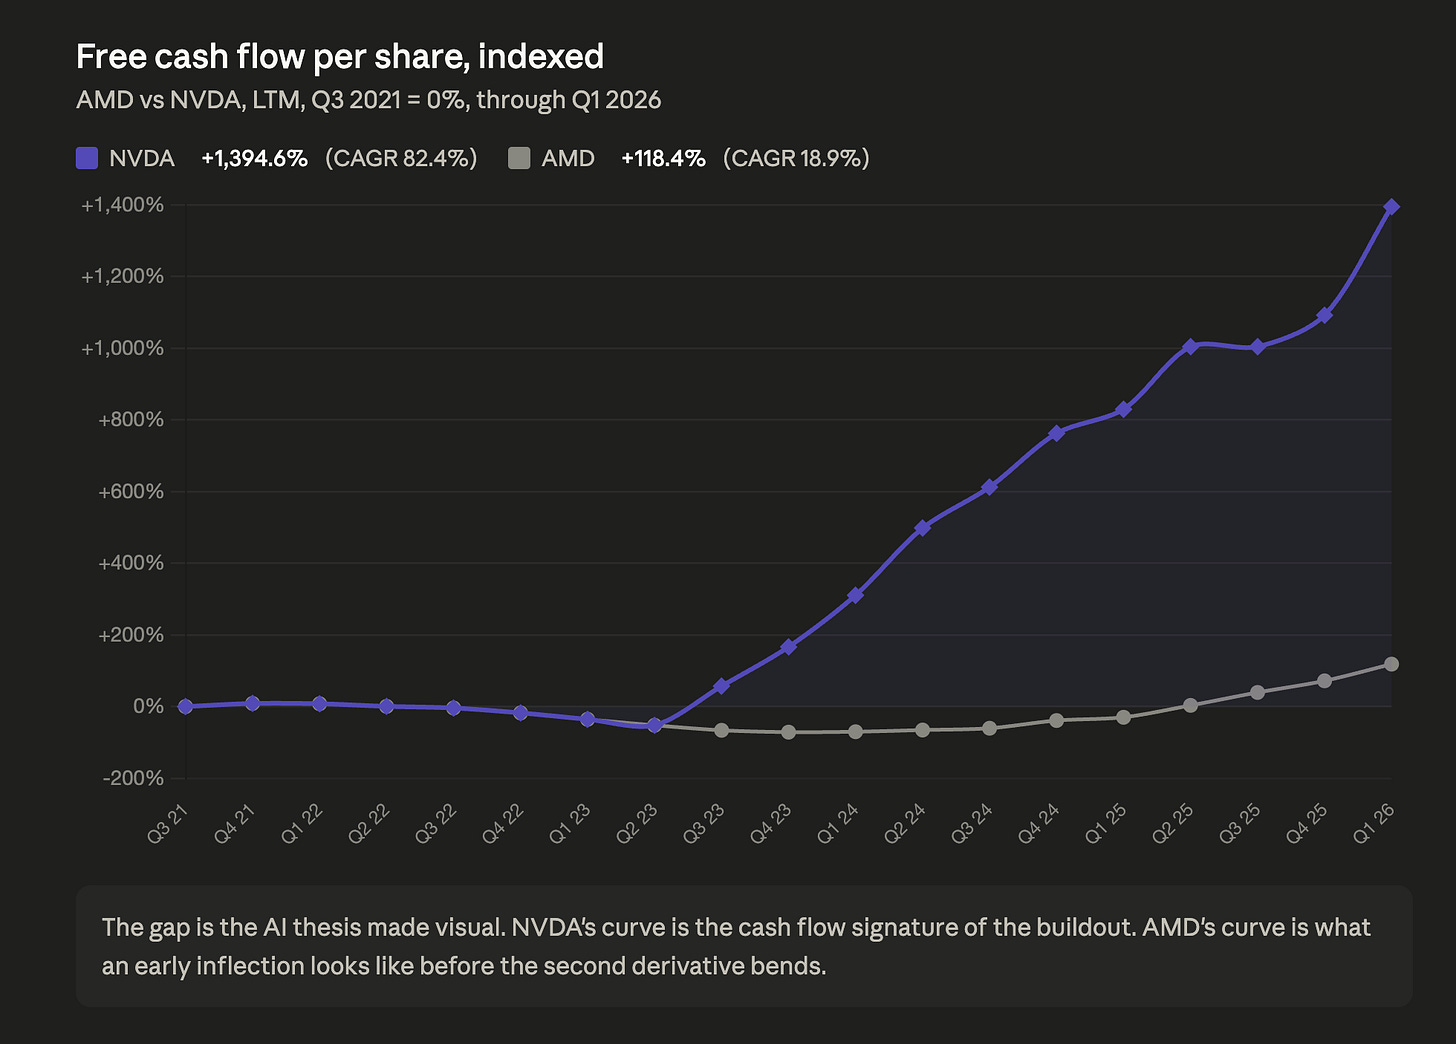Click the chart title Free cash flow per share

click(340, 57)
